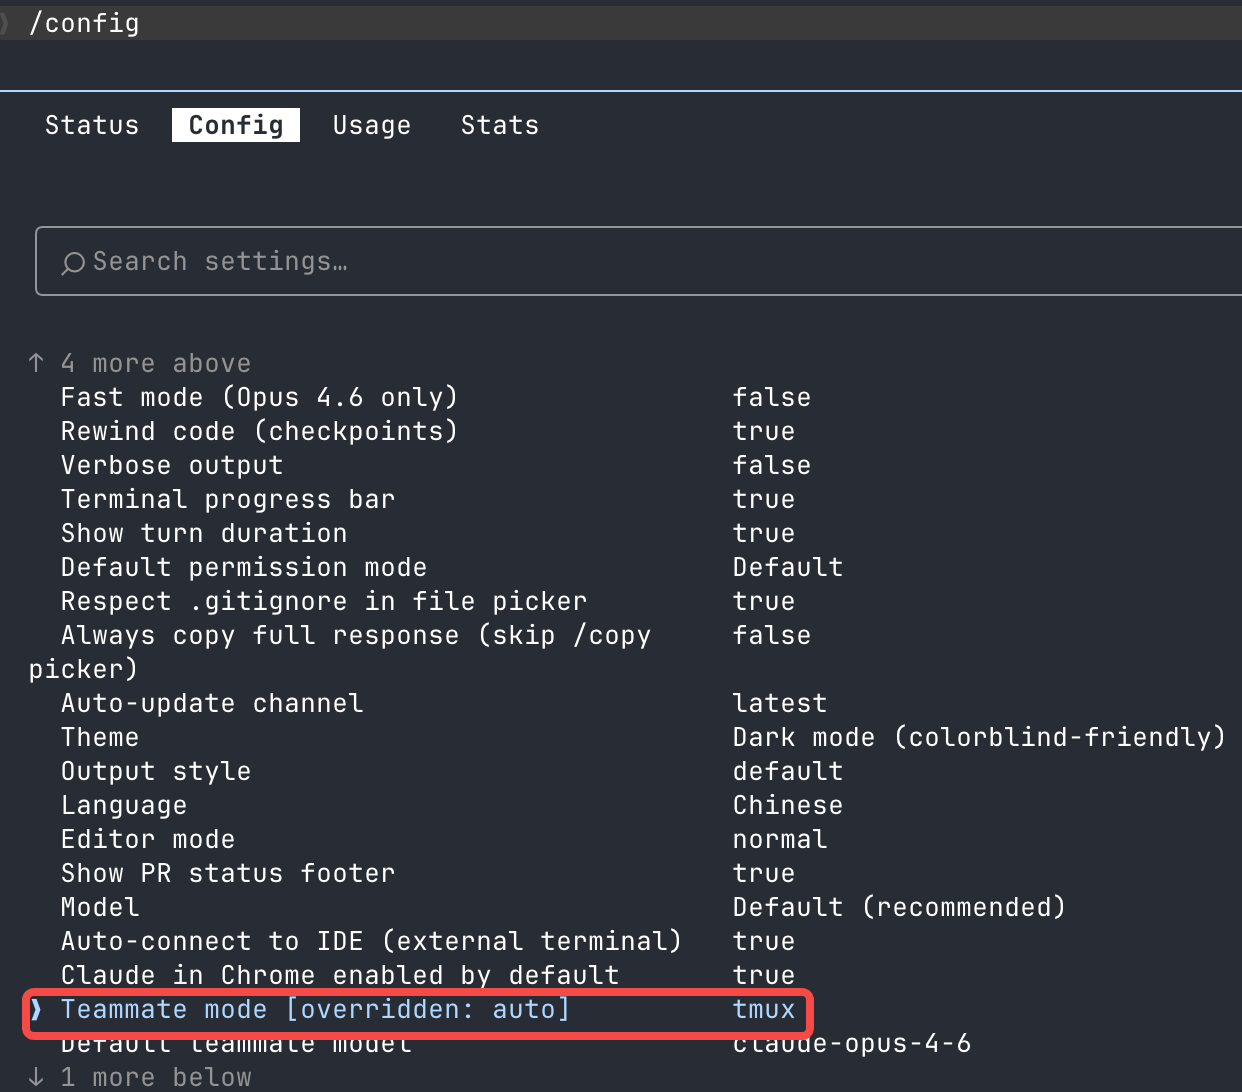Click the search magnifier icon
This screenshot has width=1242, height=1092.
click(x=73, y=263)
